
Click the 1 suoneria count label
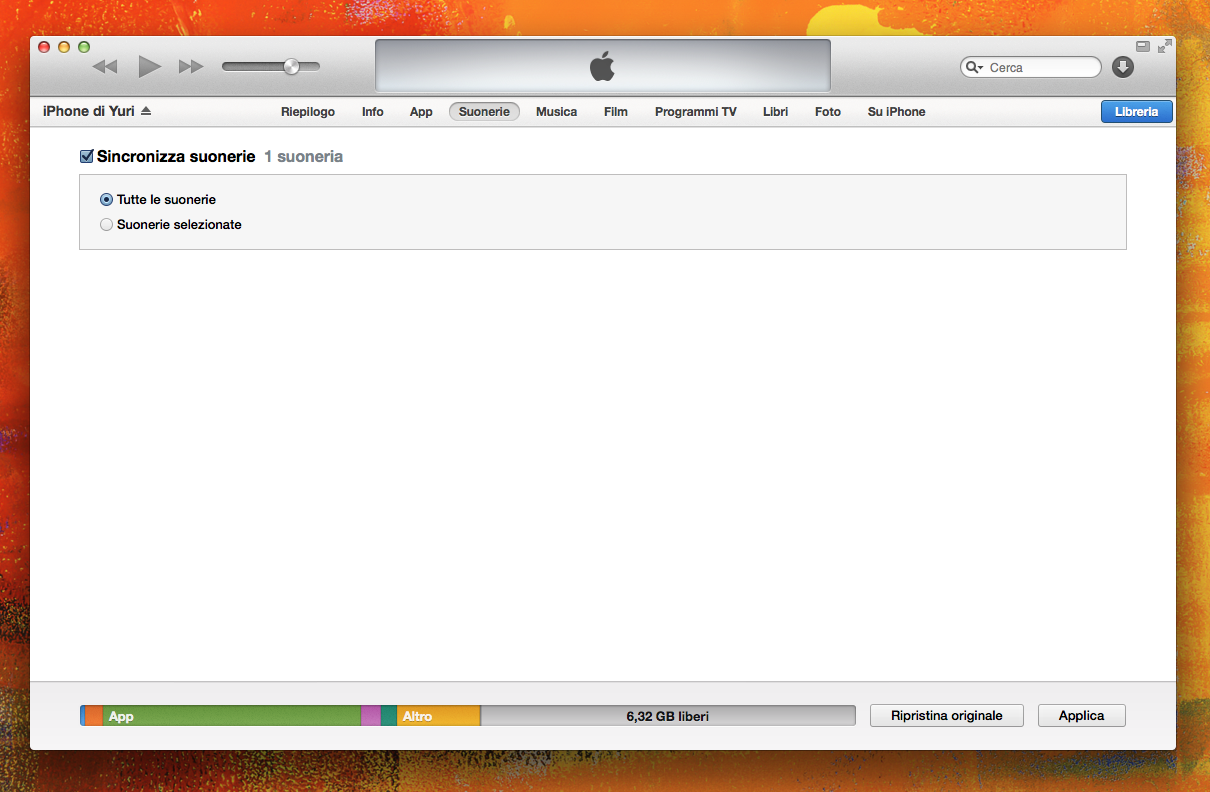click(x=303, y=157)
